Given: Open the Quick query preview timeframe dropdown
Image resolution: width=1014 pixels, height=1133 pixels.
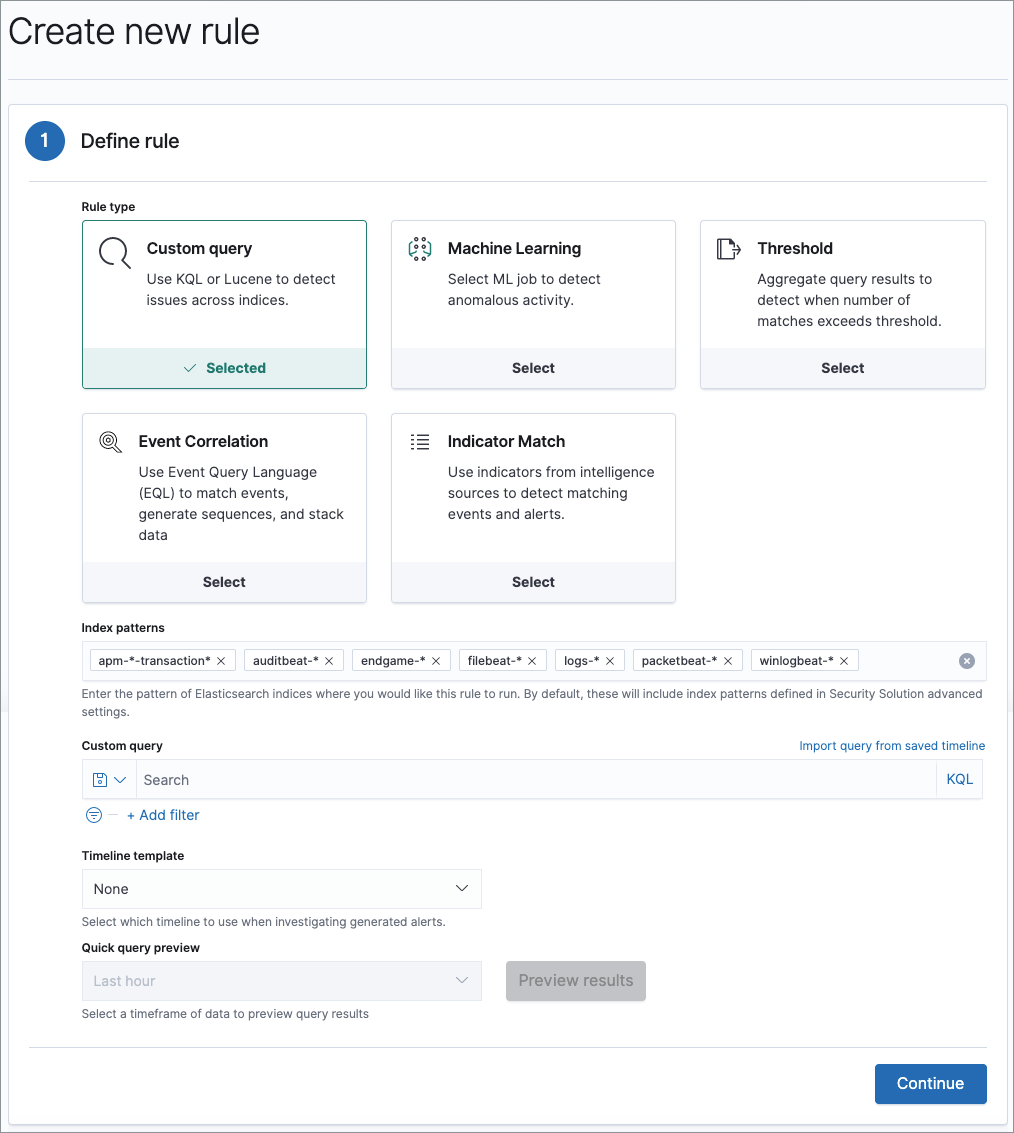Looking at the screenshot, I should coord(281,981).
